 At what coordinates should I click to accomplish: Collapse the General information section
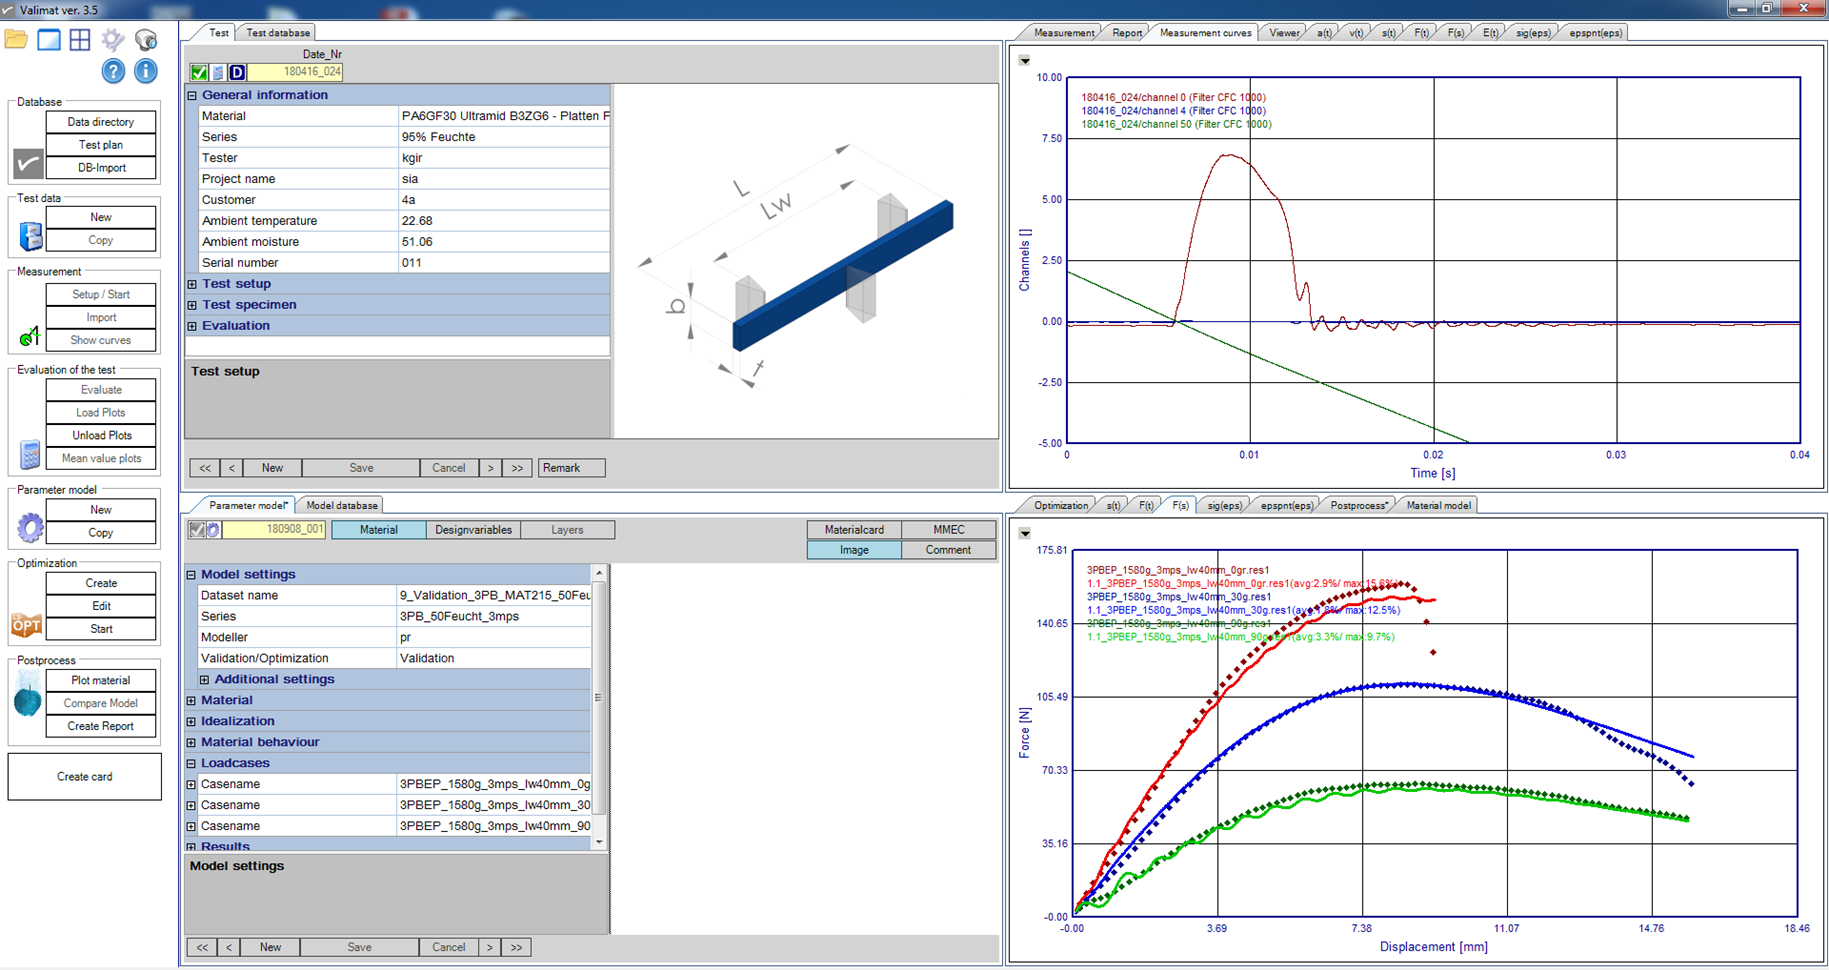(x=192, y=95)
